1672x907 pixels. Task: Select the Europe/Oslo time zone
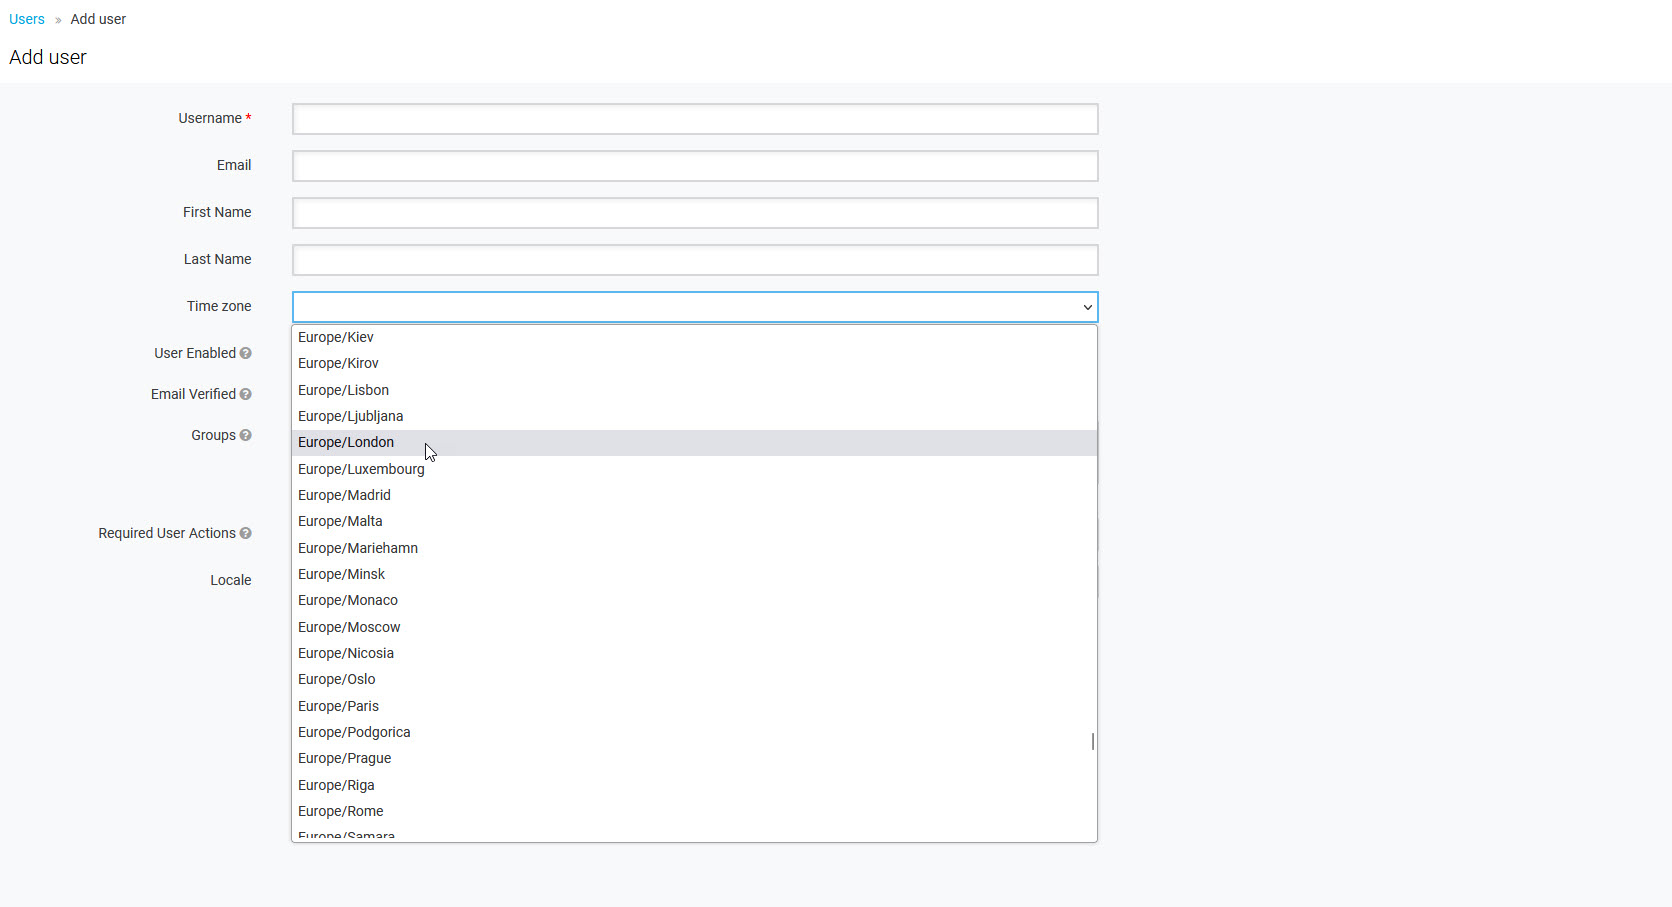pyautogui.click(x=337, y=679)
